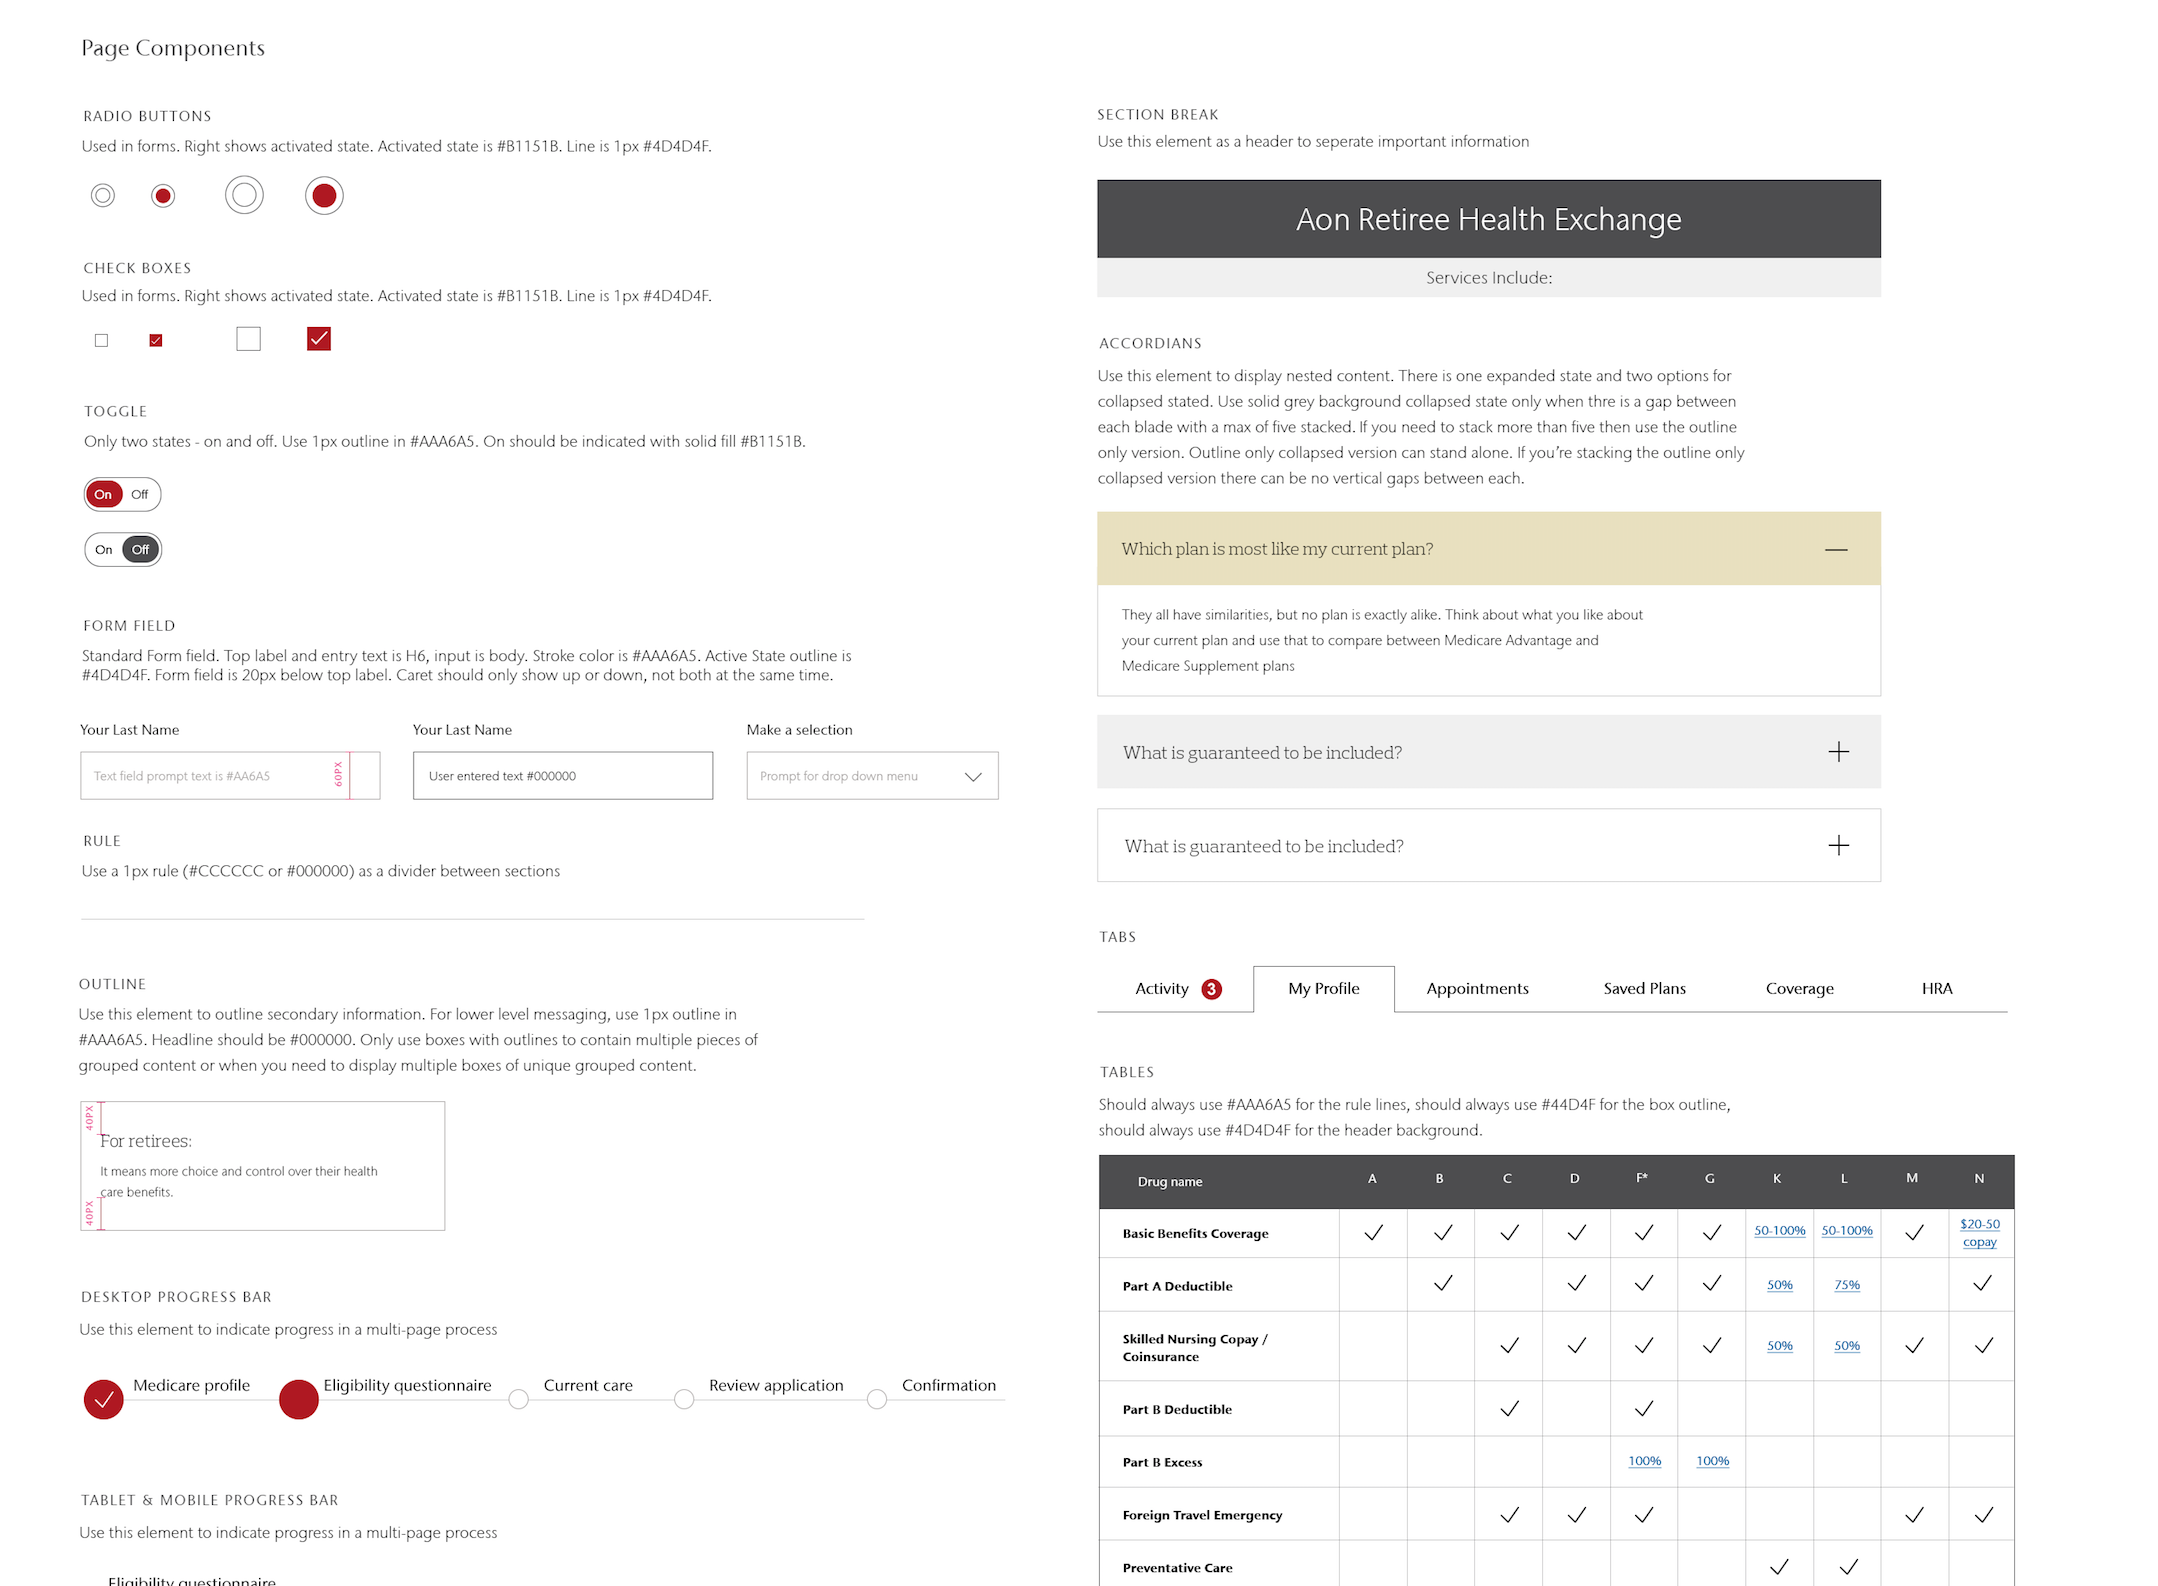
Task: Click the Review application step circle
Action: 684,1400
